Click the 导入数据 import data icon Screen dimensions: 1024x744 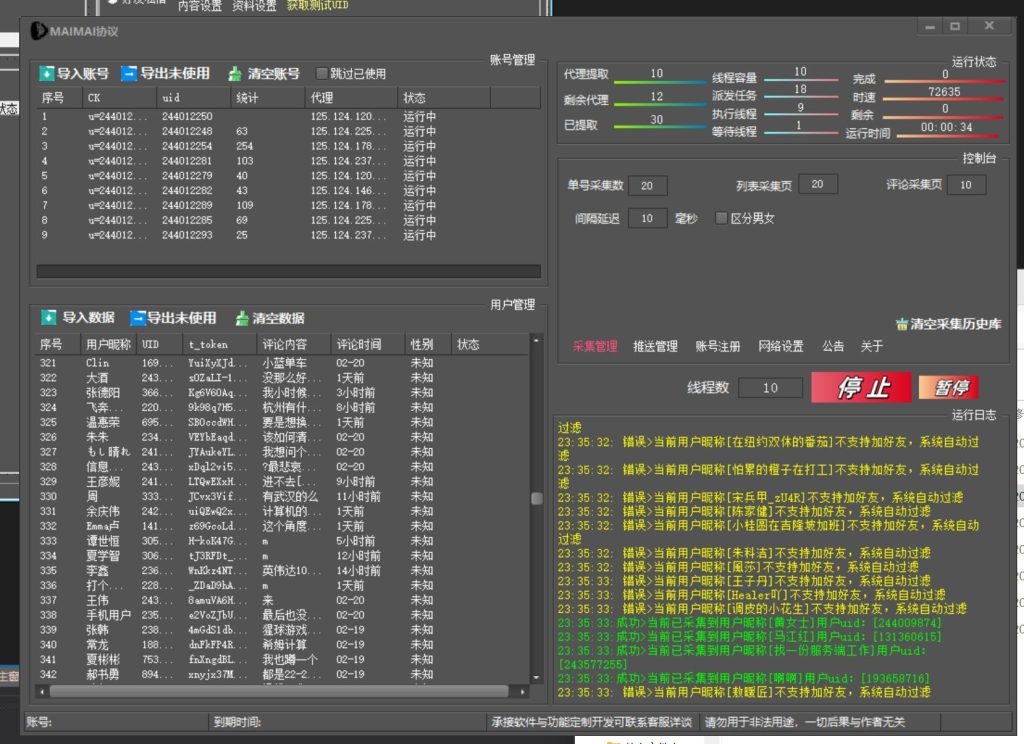[x=47, y=317]
